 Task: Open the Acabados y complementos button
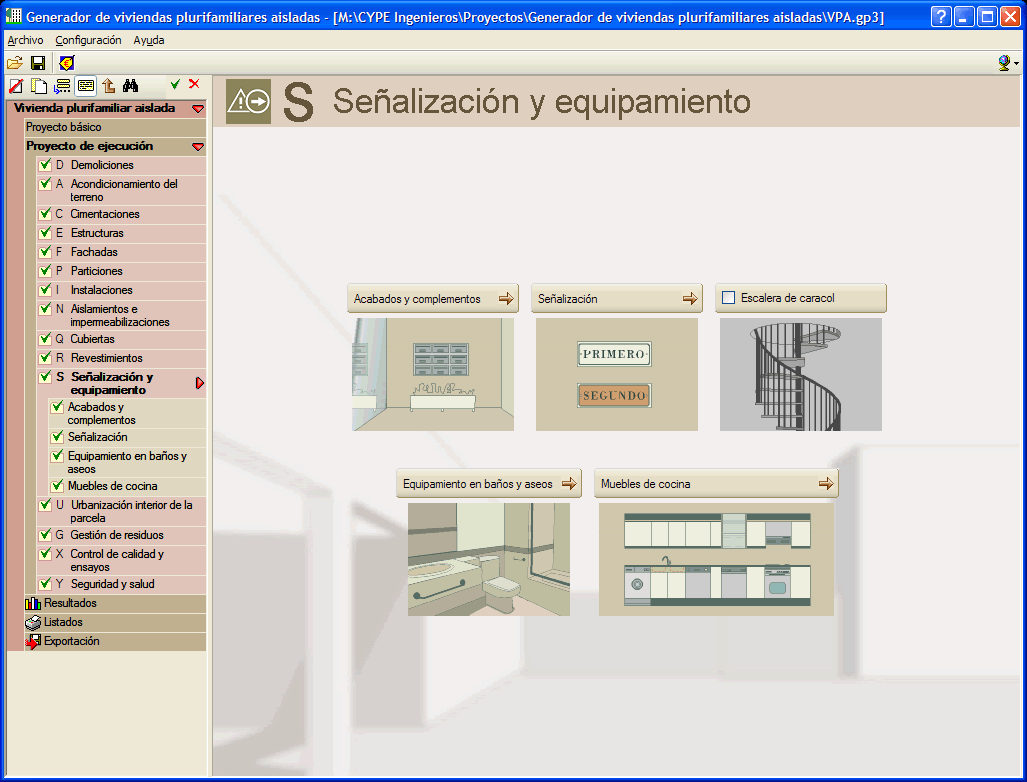[432, 299]
